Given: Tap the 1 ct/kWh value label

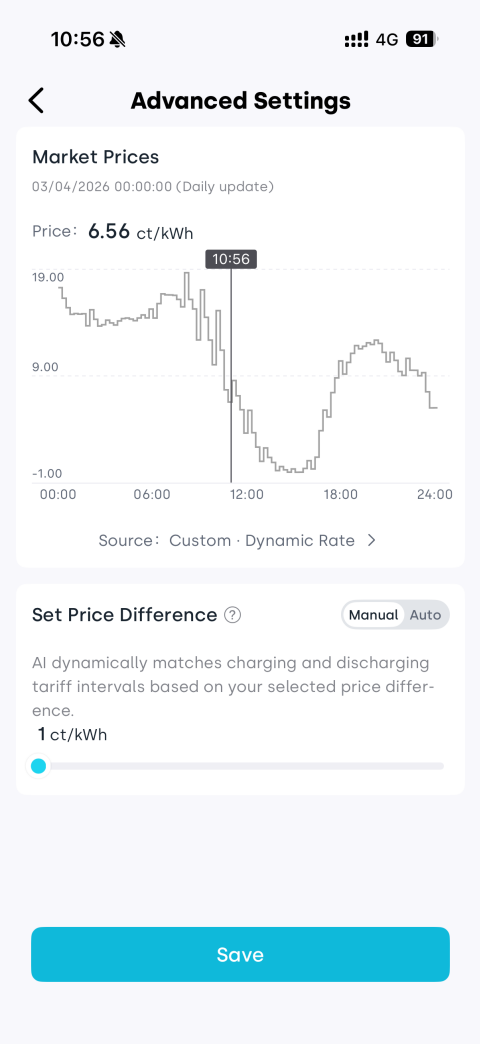Looking at the screenshot, I should tap(72, 734).
